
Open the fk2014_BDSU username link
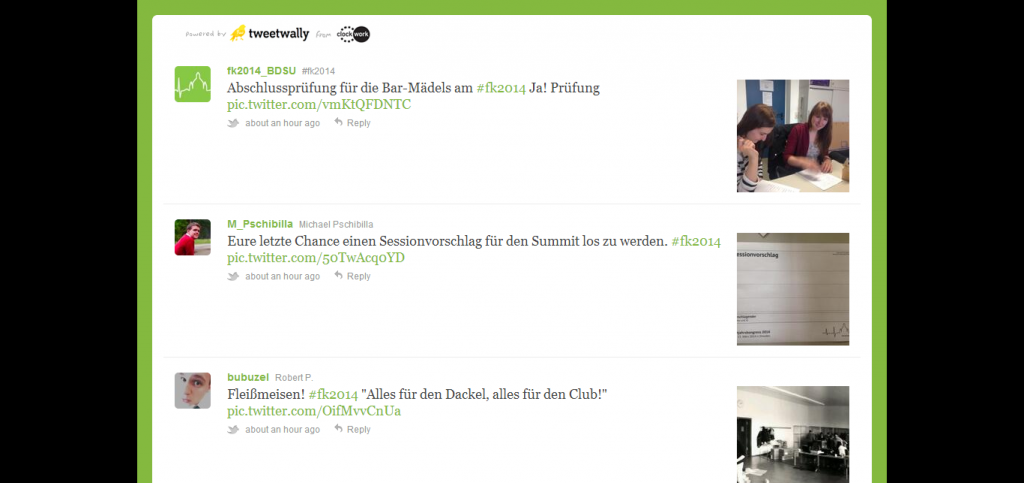[261, 70]
